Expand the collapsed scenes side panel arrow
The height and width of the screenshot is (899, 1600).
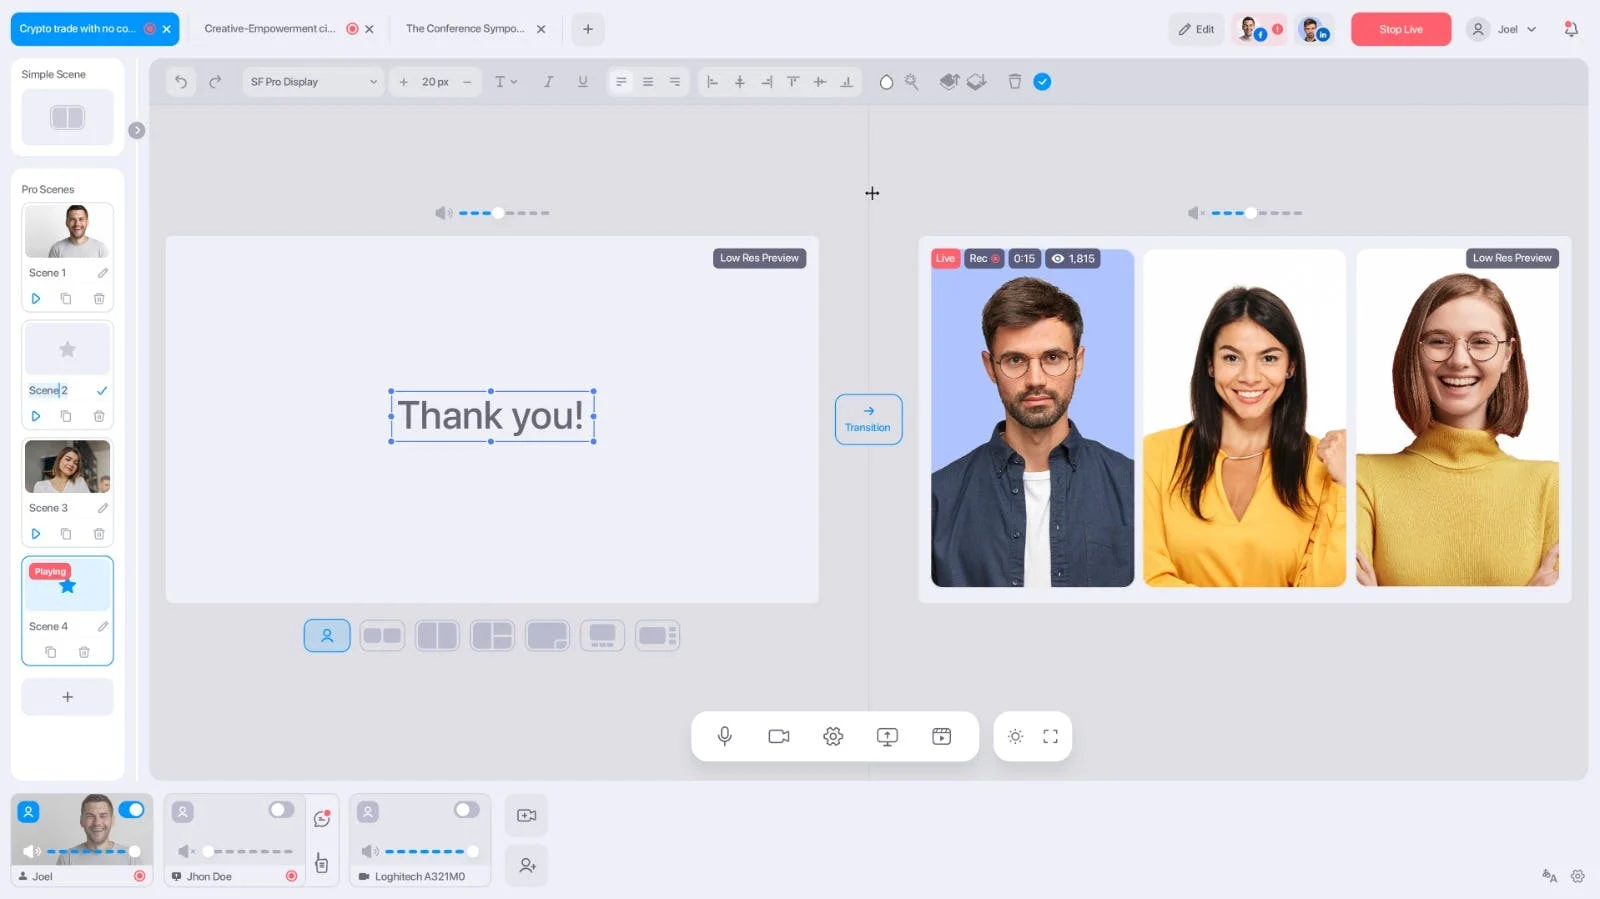pyautogui.click(x=137, y=131)
